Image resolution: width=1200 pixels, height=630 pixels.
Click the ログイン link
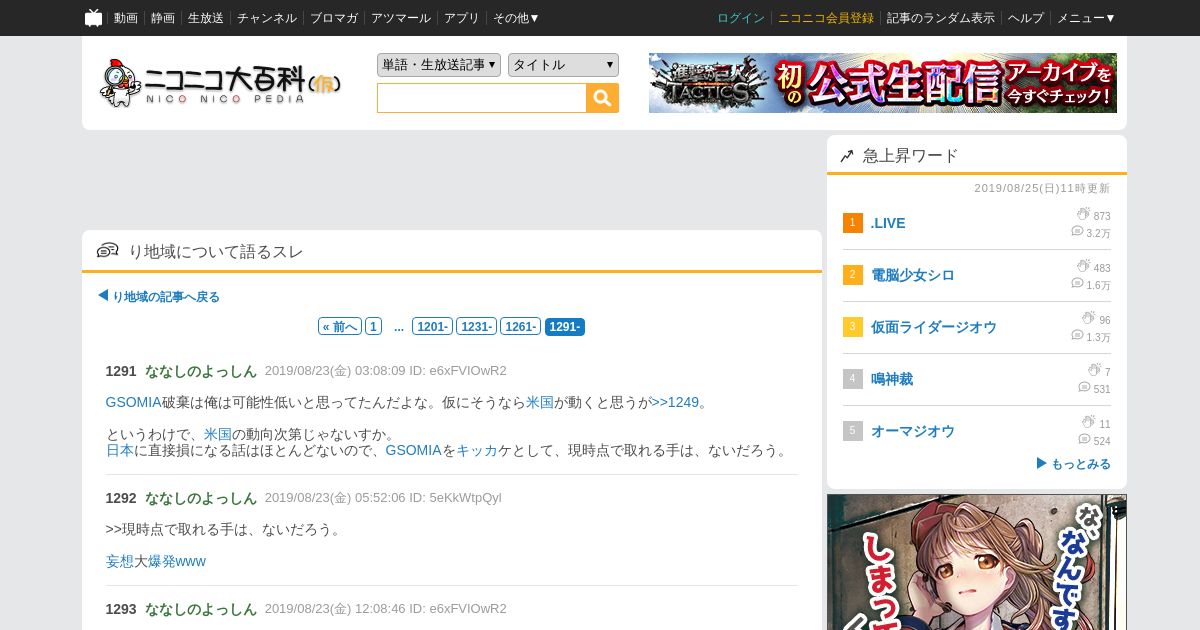pos(741,18)
